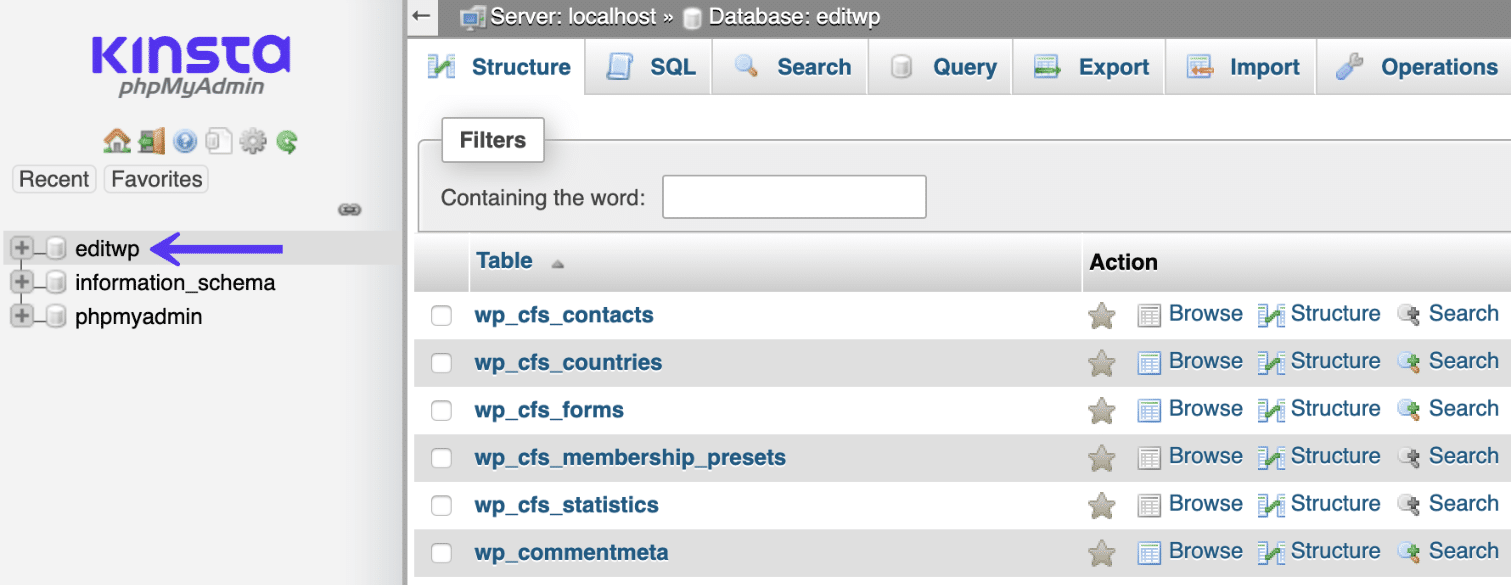Browse the wp_cfs_forms table
The height and width of the screenshot is (585, 1511).
click(x=1204, y=408)
